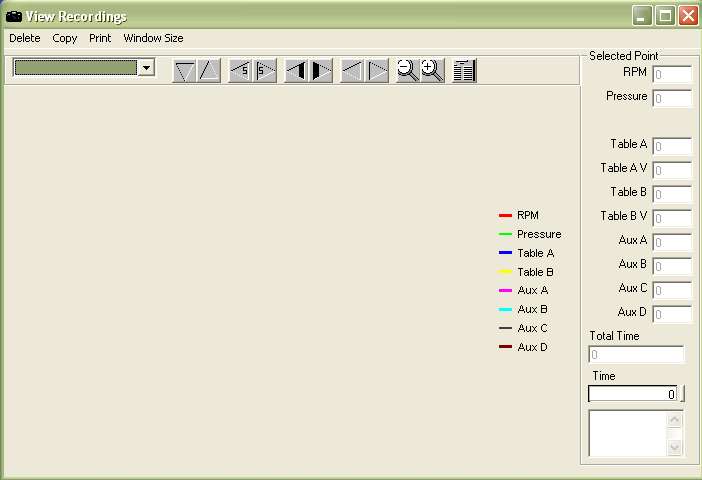702x480 pixels.
Task: Click the red RPM legend swatch
Action: click(x=505, y=215)
